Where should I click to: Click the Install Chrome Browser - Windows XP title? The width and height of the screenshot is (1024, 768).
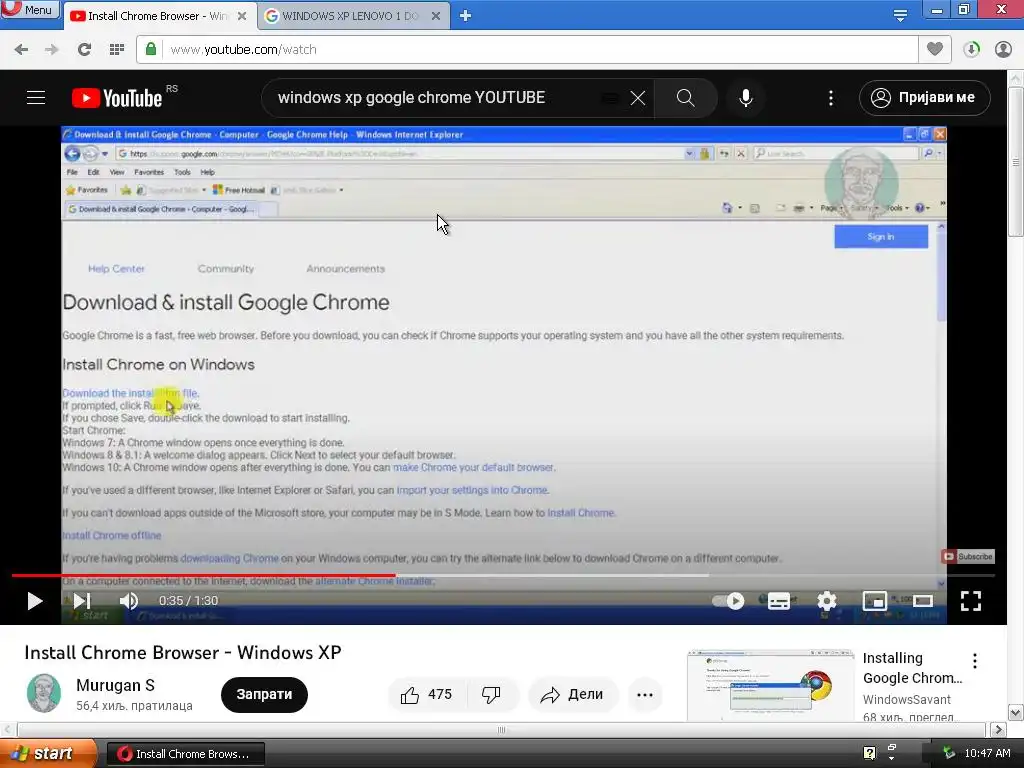[183, 652]
